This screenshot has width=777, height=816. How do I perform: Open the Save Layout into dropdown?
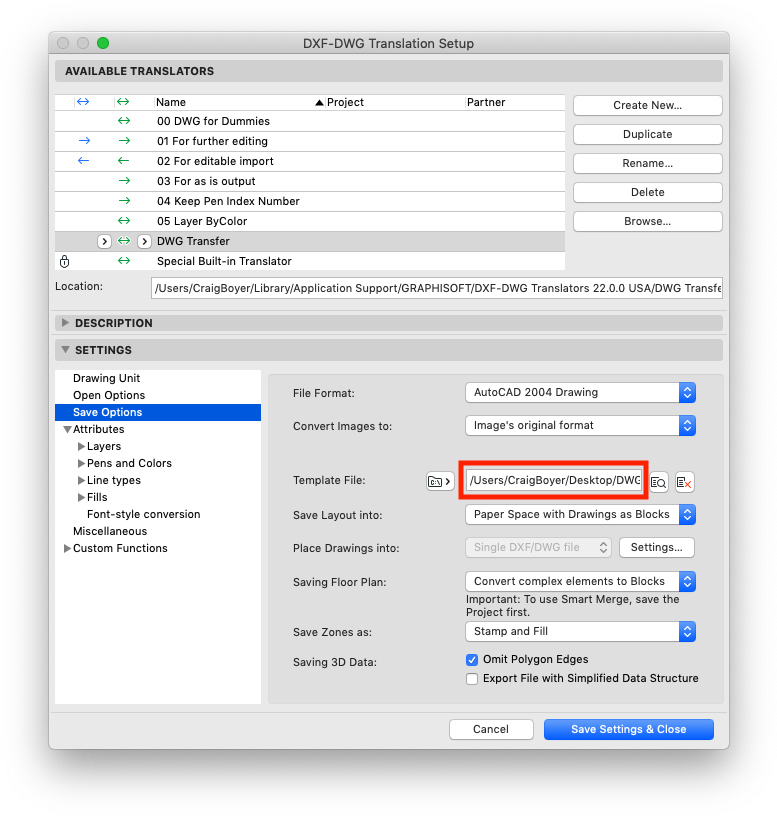tap(580, 515)
